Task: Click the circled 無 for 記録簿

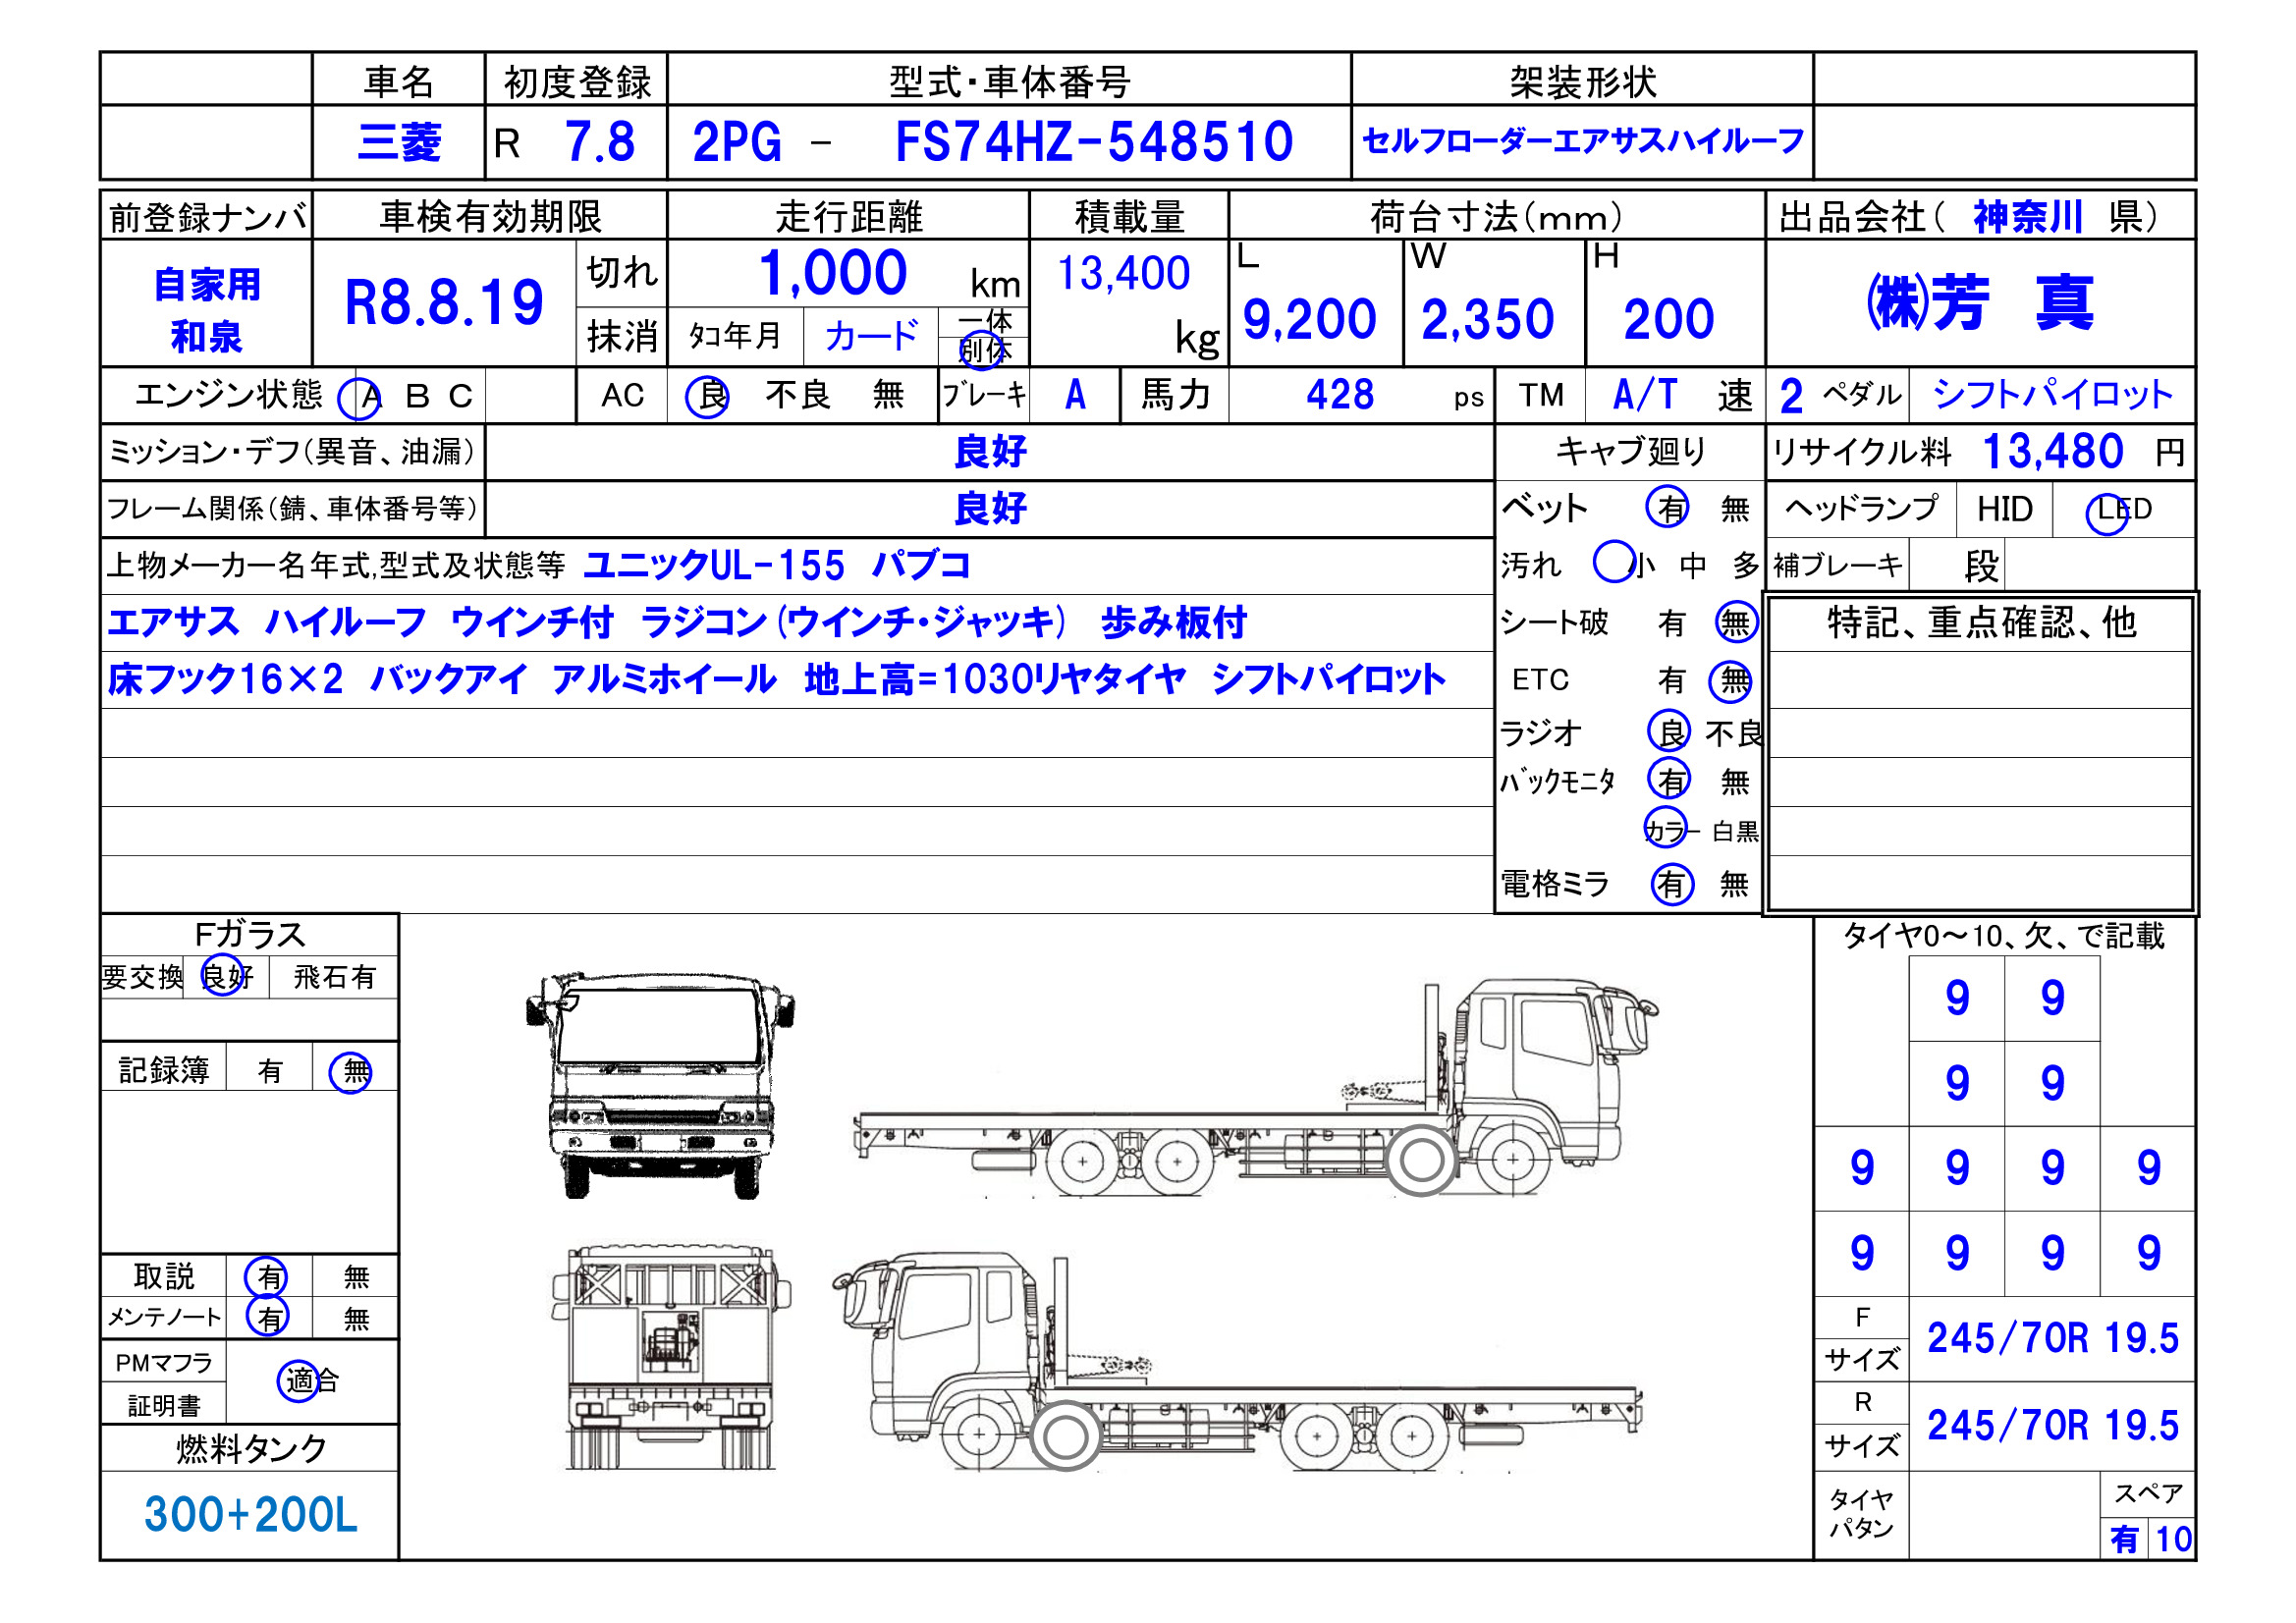Action: coord(352,1071)
